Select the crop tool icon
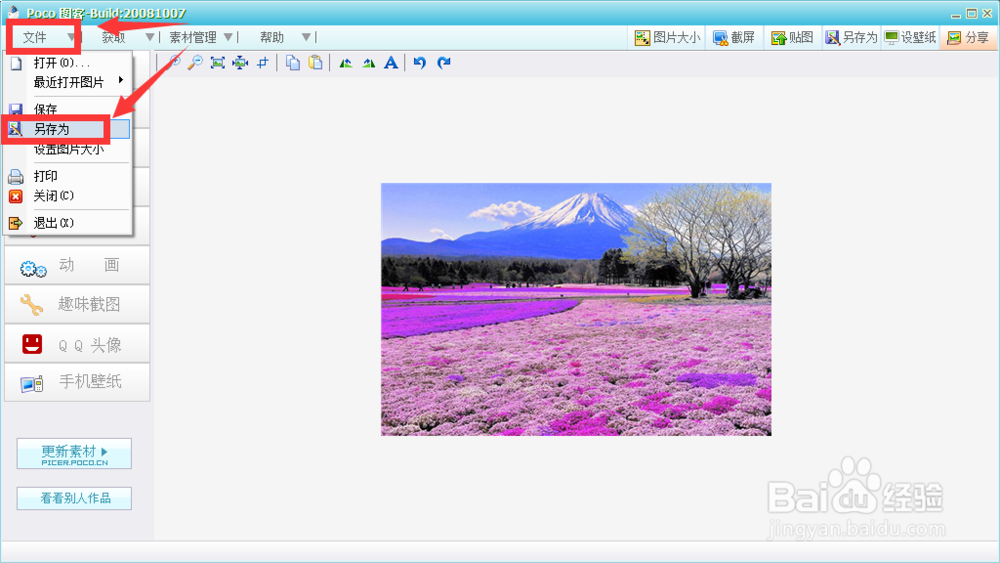The height and width of the screenshot is (563, 1000). (262, 62)
